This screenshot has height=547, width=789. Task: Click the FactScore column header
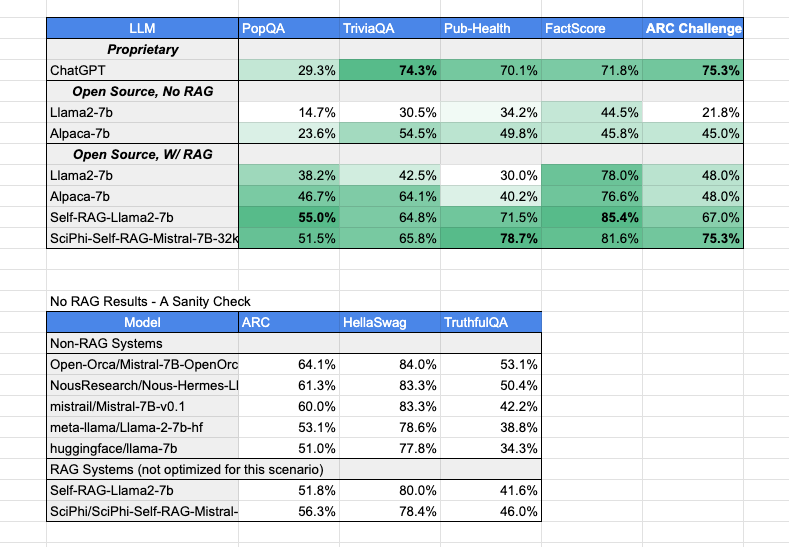click(593, 29)
